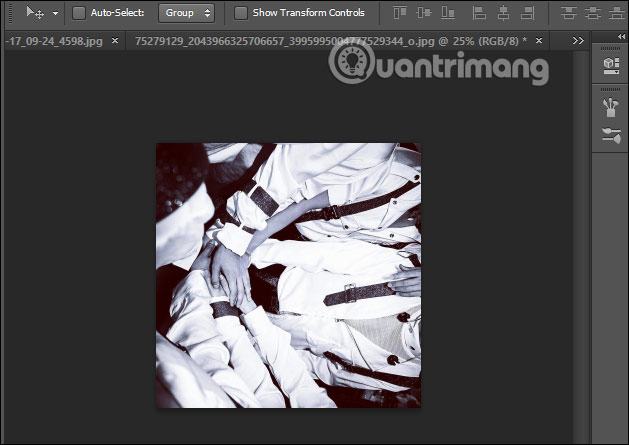629x445 pixels.
Task: Open the Group dropdown for Auto-Select
Action: point(187,13)
